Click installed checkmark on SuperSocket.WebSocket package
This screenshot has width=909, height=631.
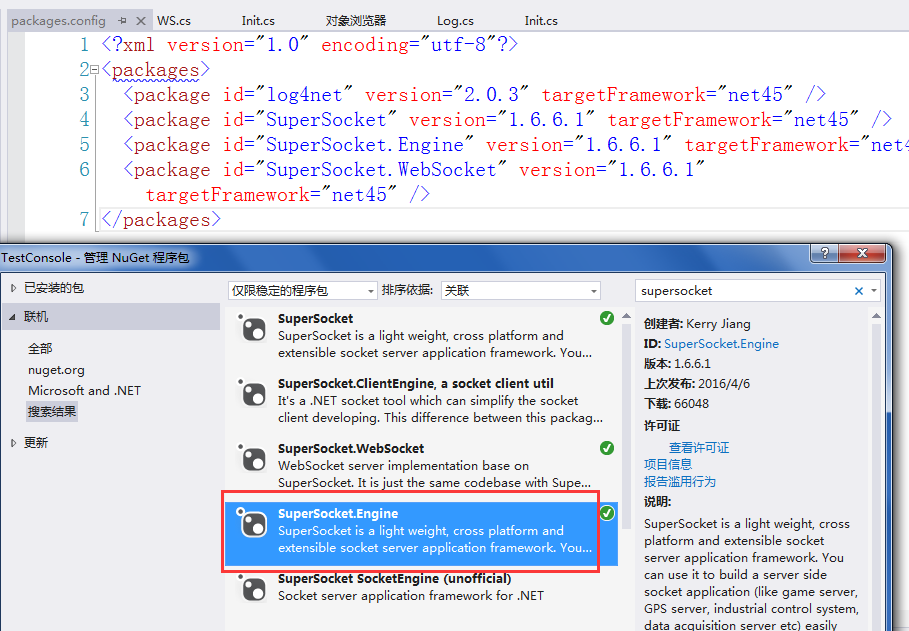(x=607, y=448)
